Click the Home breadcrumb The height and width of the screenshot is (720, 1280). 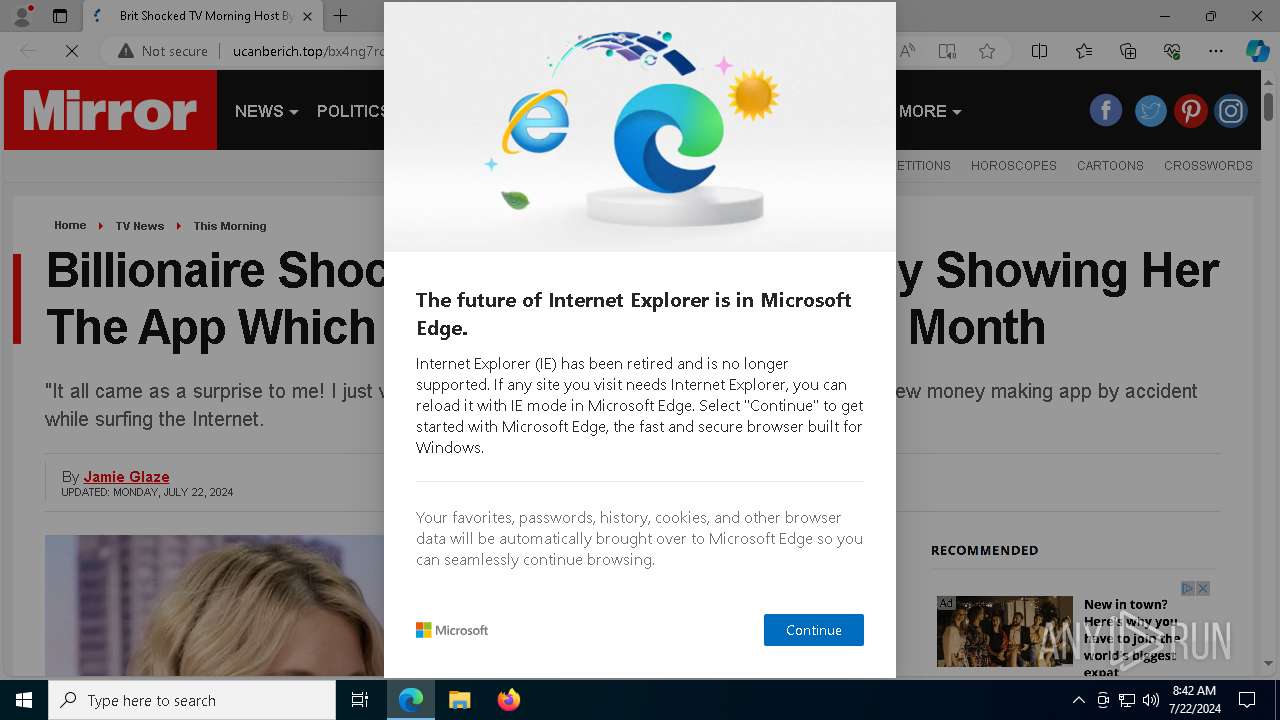70,226
